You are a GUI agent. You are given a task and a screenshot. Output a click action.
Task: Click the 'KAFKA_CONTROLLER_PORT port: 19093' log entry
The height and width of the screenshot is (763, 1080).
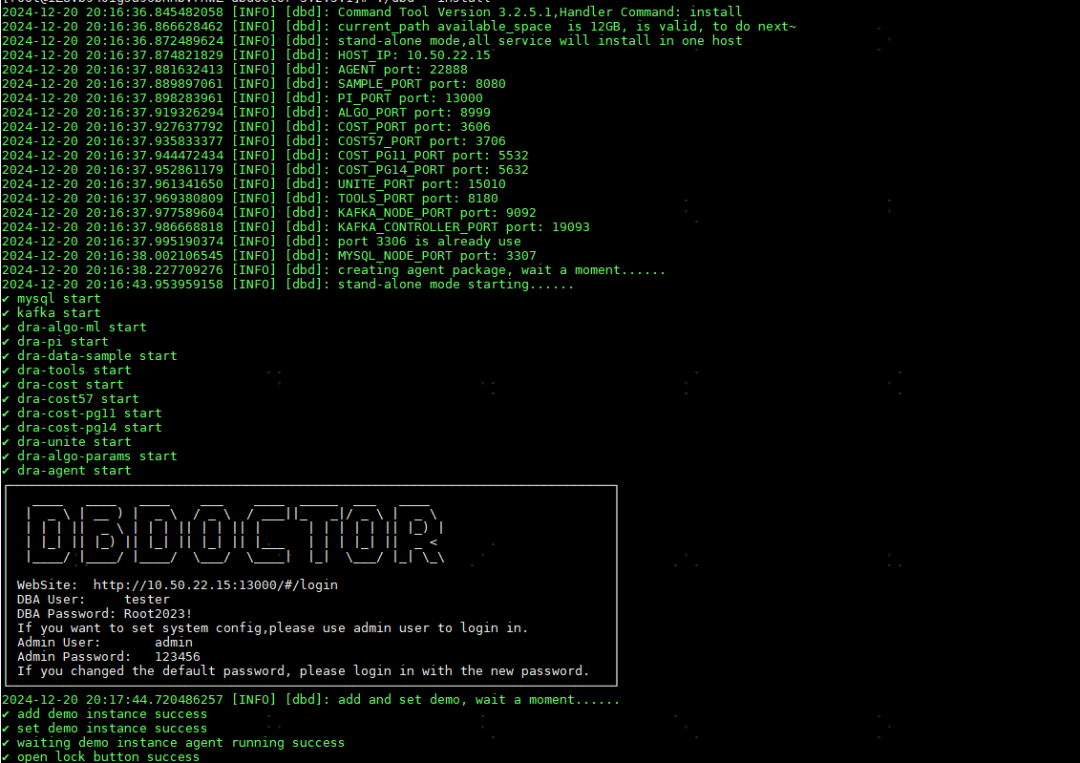pyautogui.click(x=295, y=227)
